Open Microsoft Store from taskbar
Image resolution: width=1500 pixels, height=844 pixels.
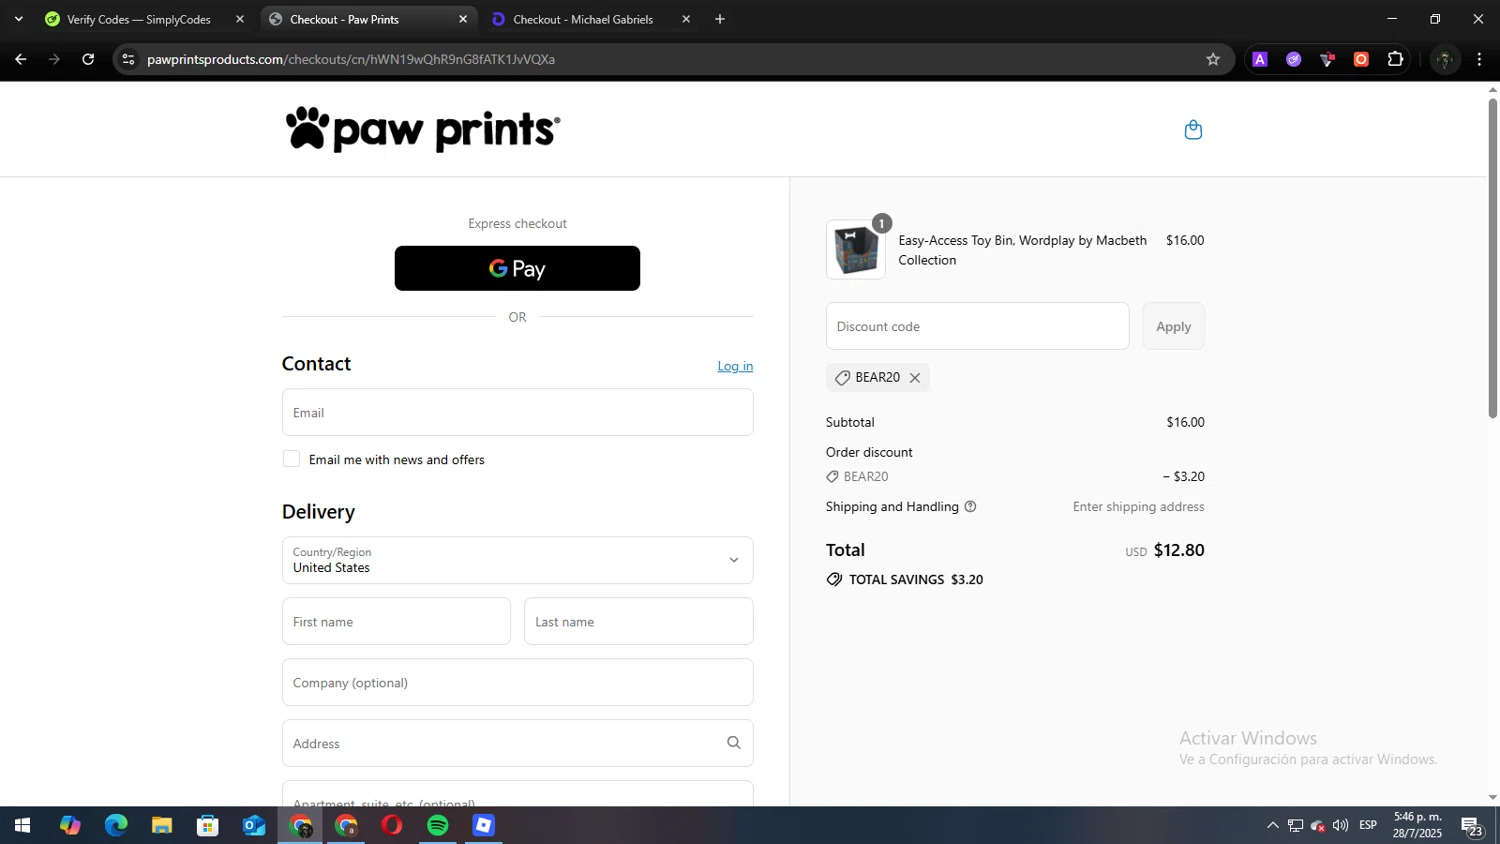[208, 825]
